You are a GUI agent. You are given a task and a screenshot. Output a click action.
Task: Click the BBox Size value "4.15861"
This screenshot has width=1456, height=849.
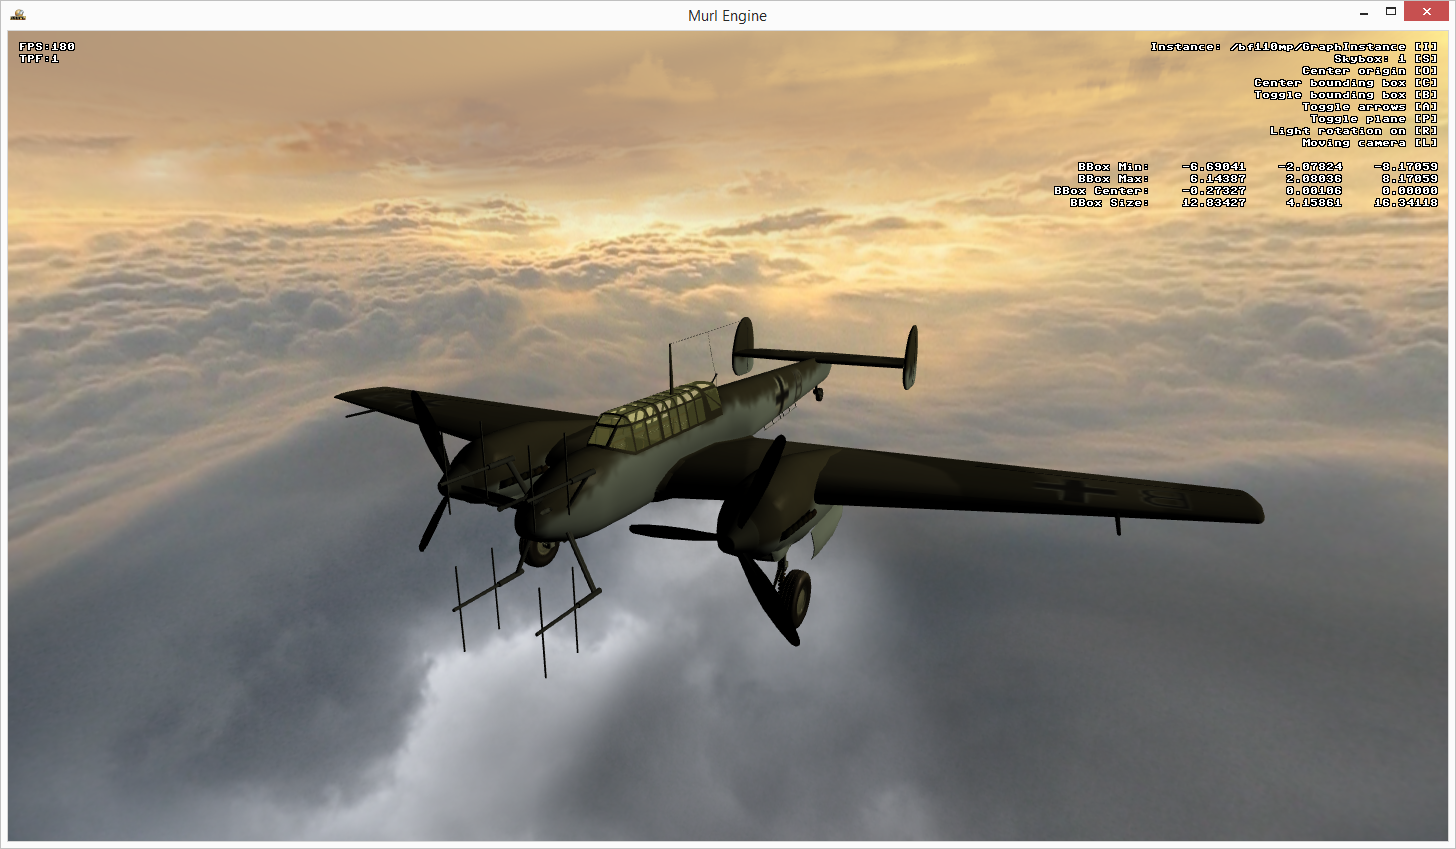click(x=1314, y=203)
